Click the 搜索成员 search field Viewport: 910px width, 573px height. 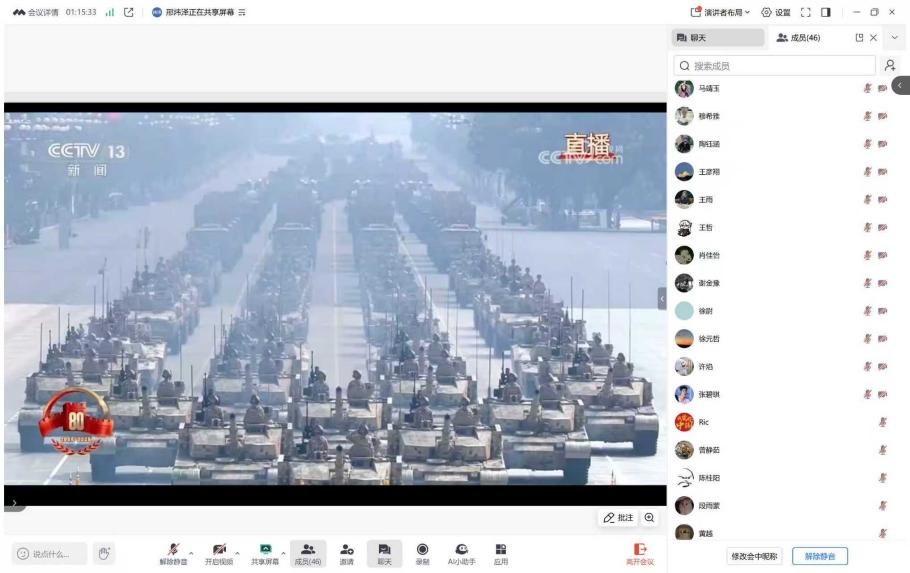point(775,65)
